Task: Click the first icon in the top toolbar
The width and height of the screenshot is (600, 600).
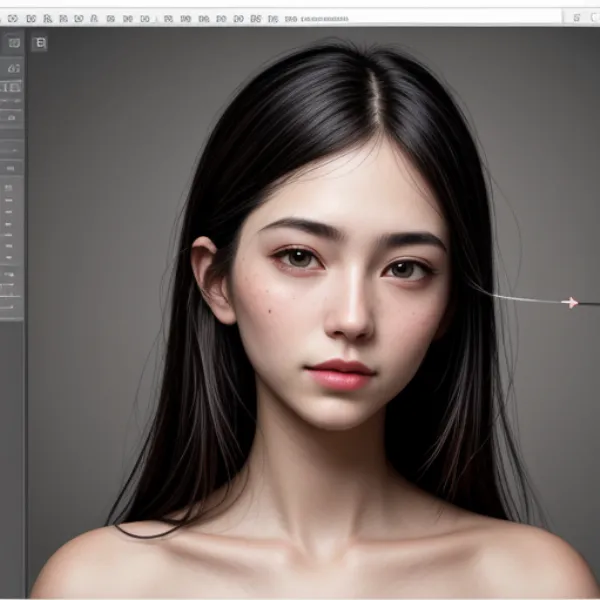Action: (x=13, y=18)
